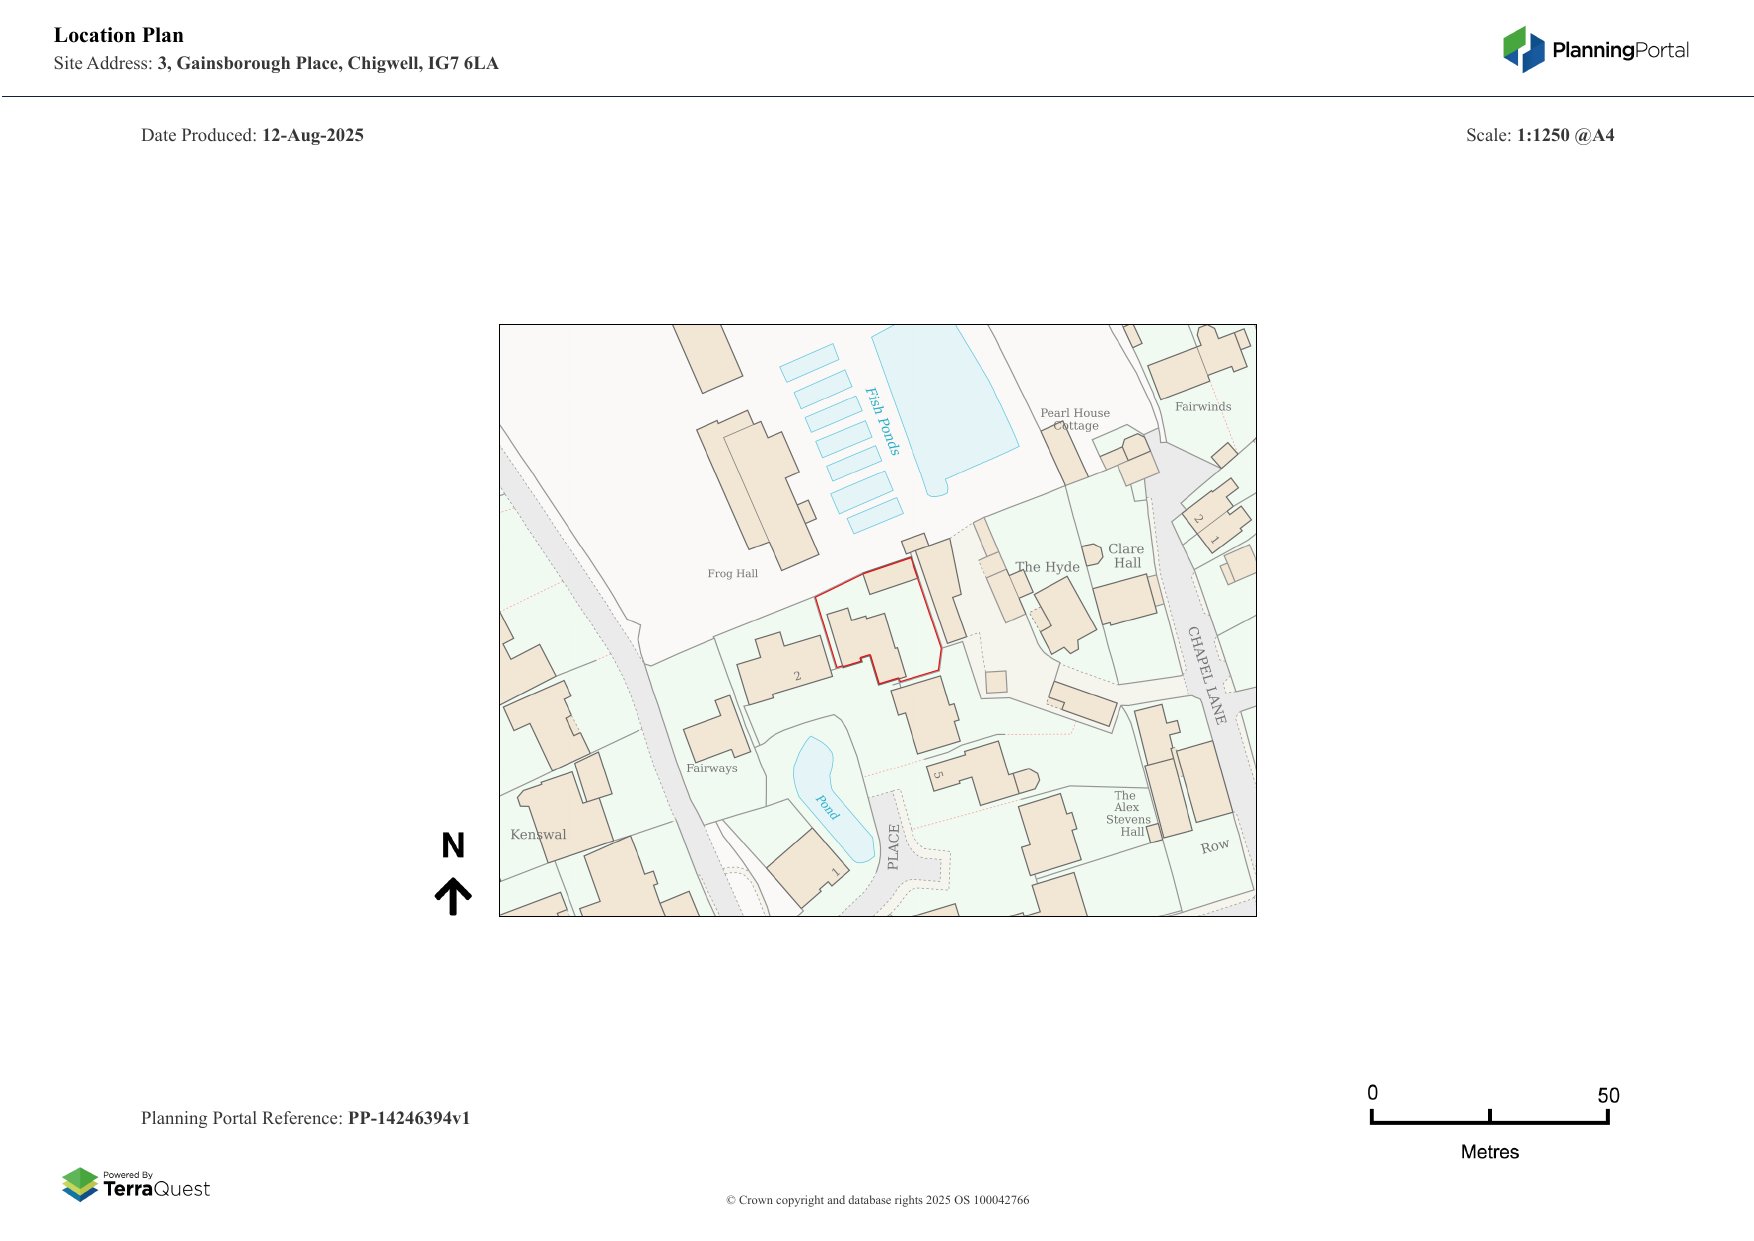Click the Frog Hall map label
1754x1241 pixels.
coord(732,574)
